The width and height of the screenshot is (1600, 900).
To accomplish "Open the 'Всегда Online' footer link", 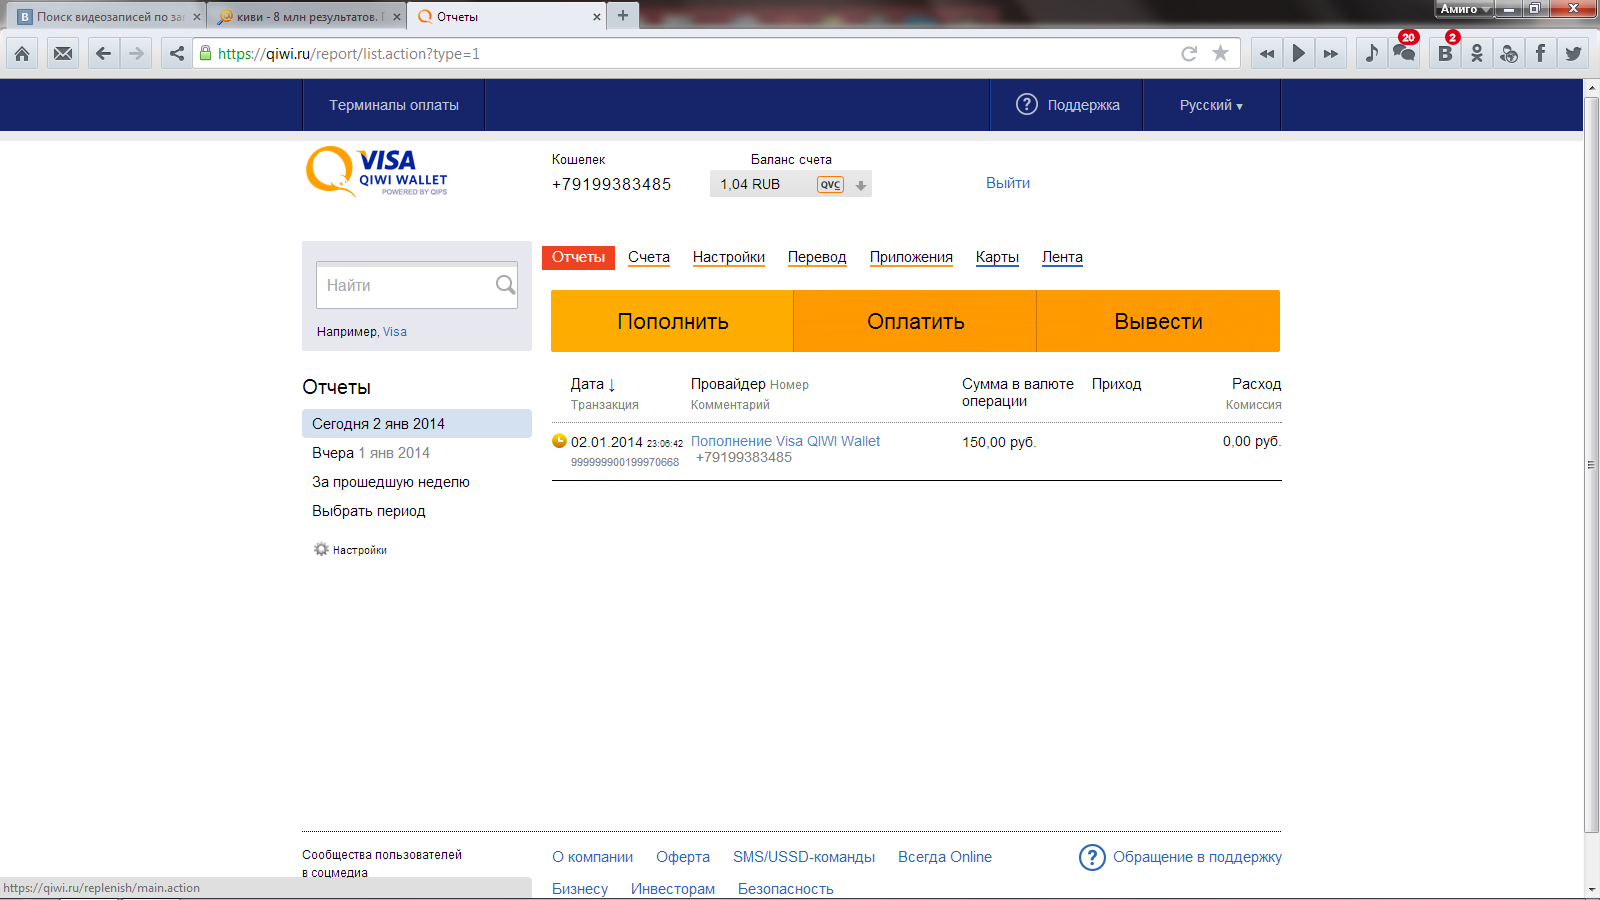I will (x=945, y=857).
